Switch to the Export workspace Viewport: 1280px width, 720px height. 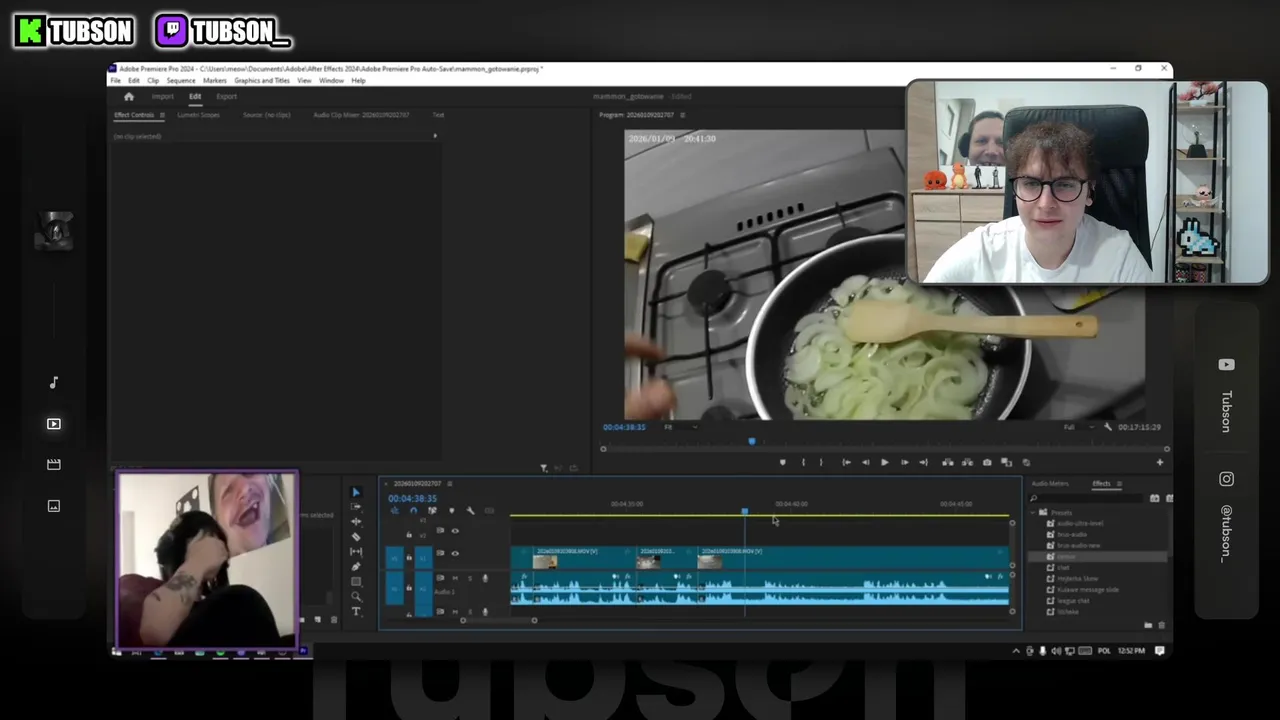pyautogui.click(x=227, y=97)
